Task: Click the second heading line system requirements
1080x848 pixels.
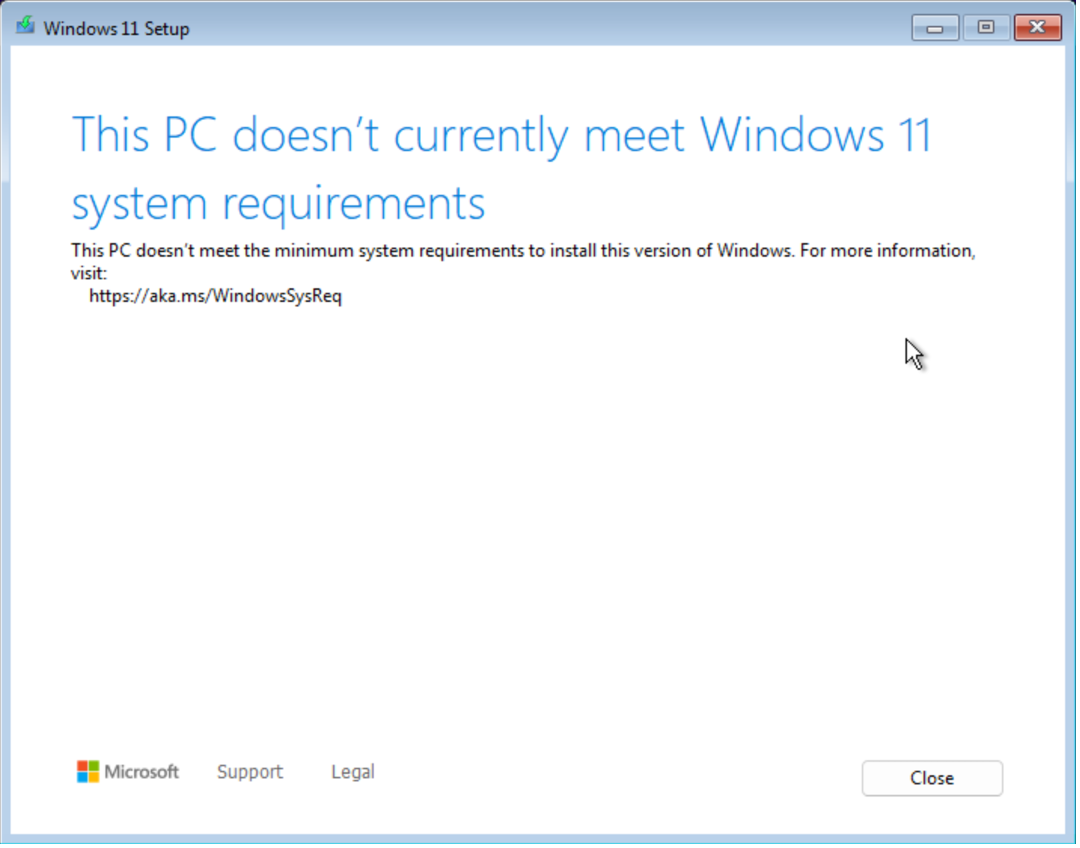Action: [x=278, y=203]
